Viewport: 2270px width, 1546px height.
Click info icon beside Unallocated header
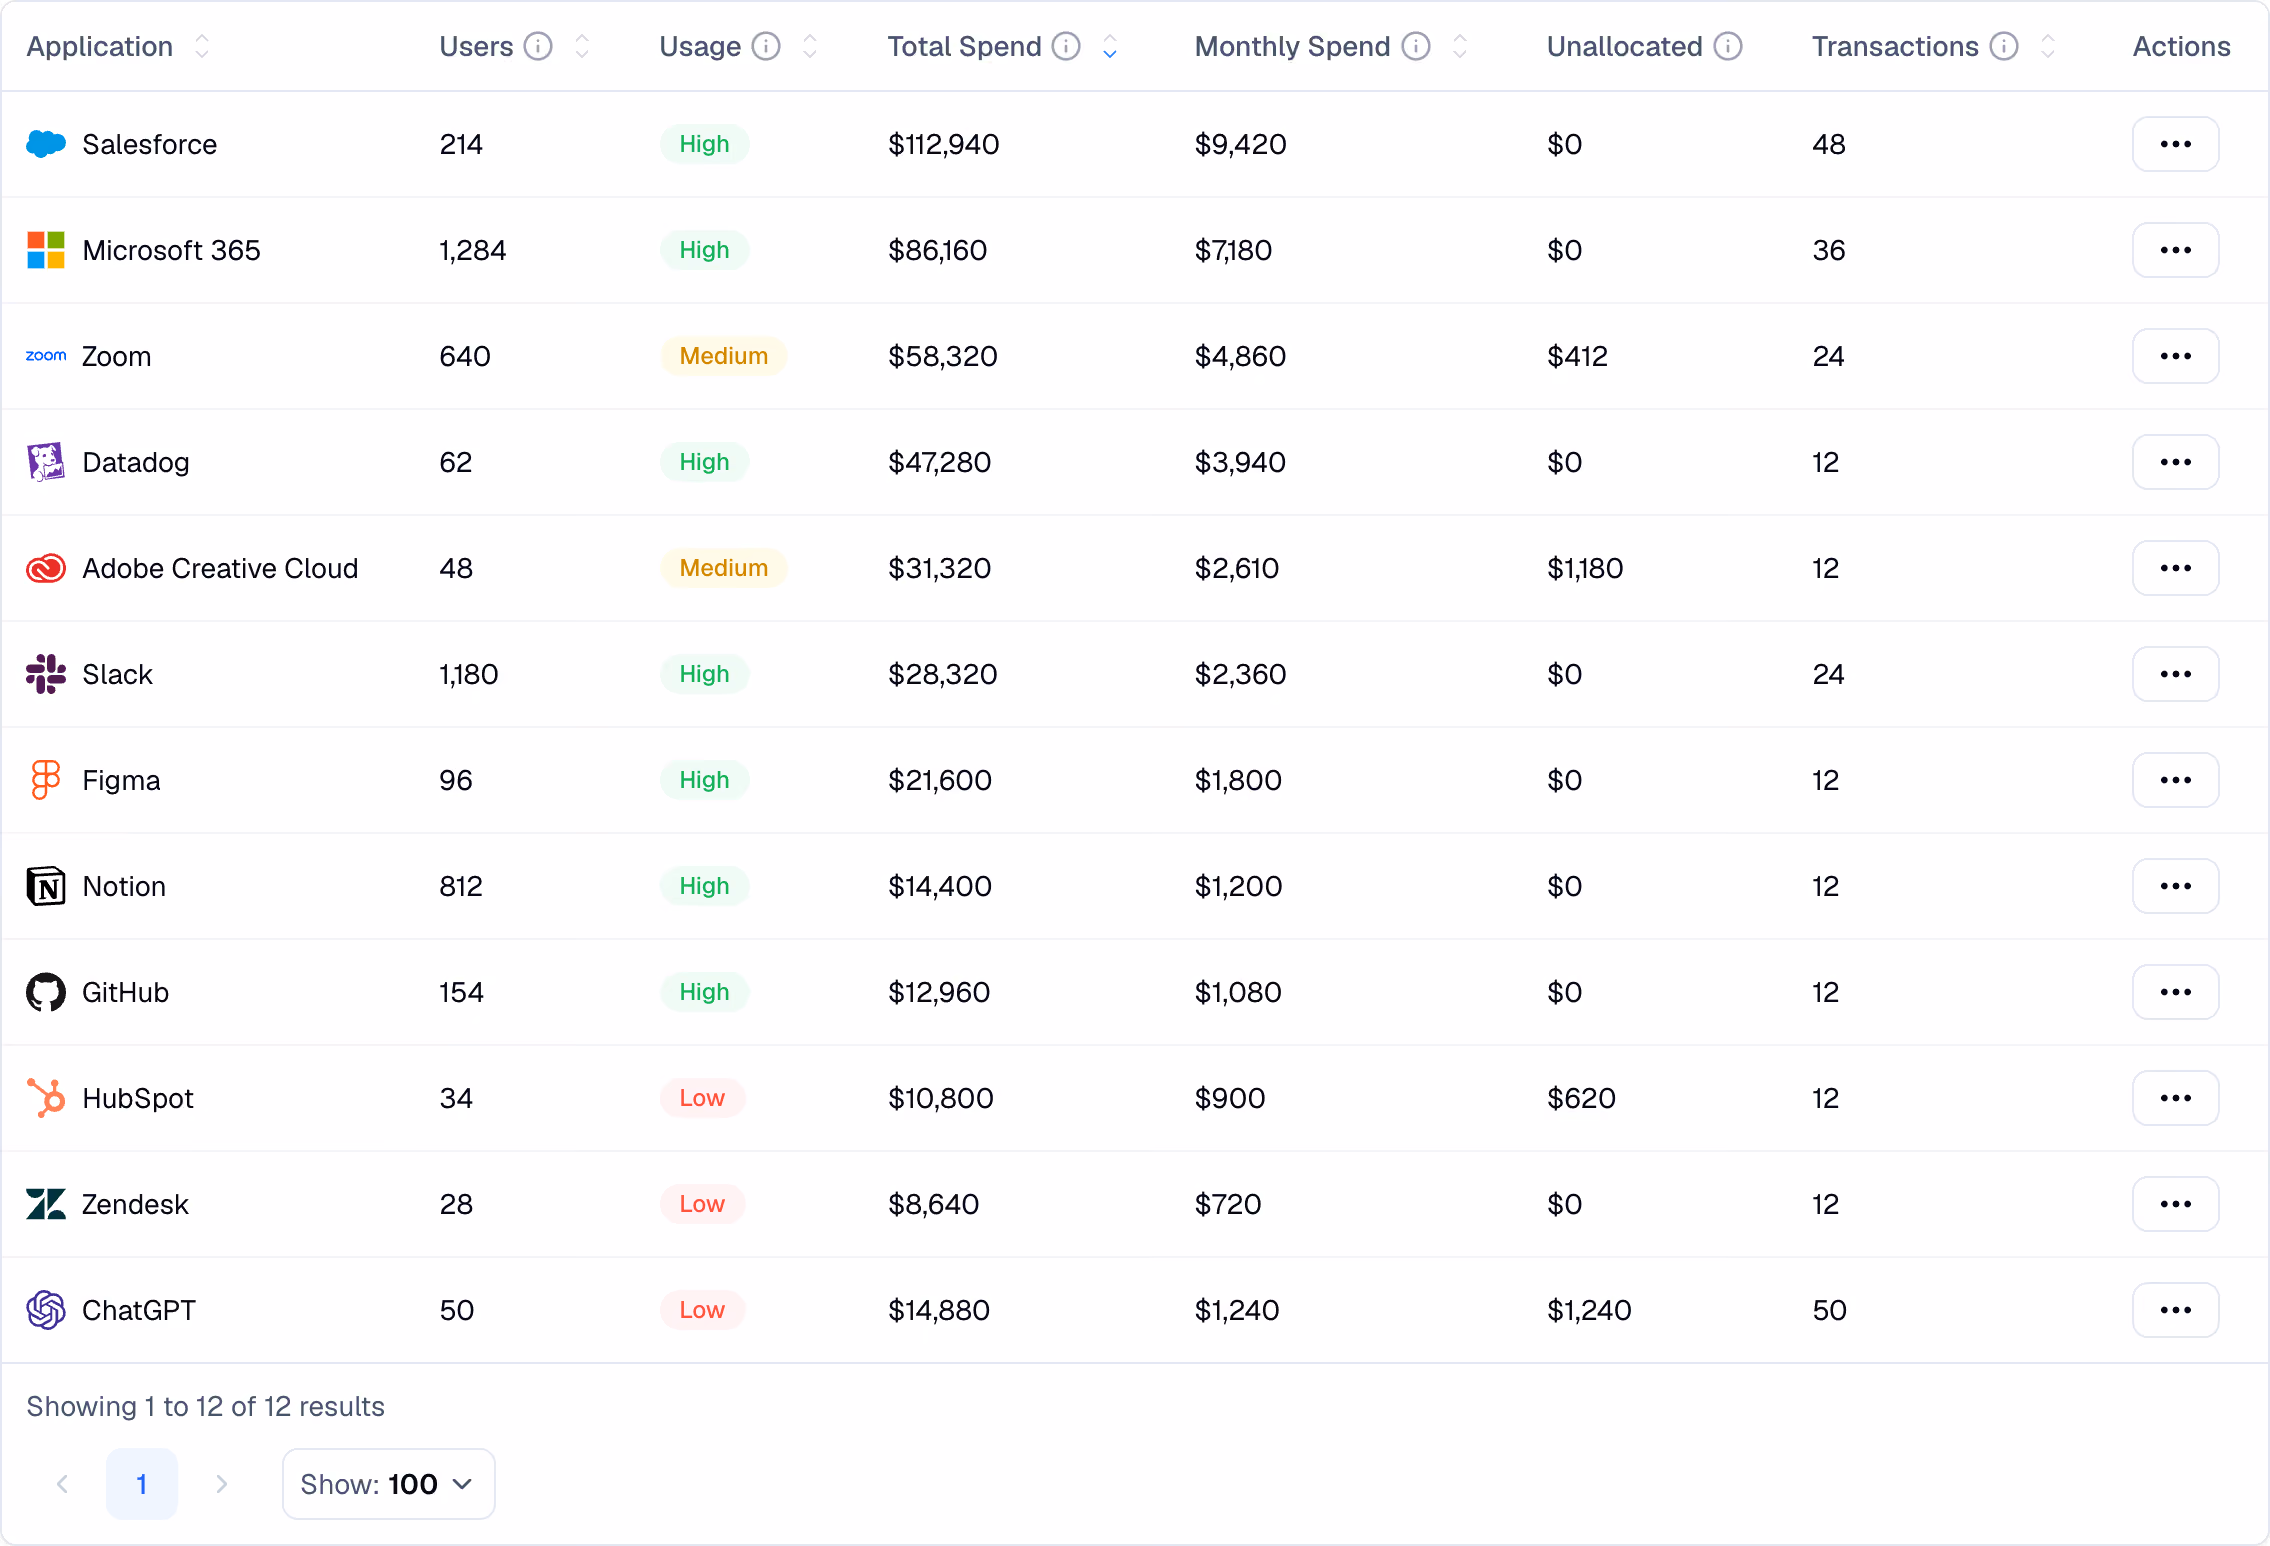[1728, 46]
